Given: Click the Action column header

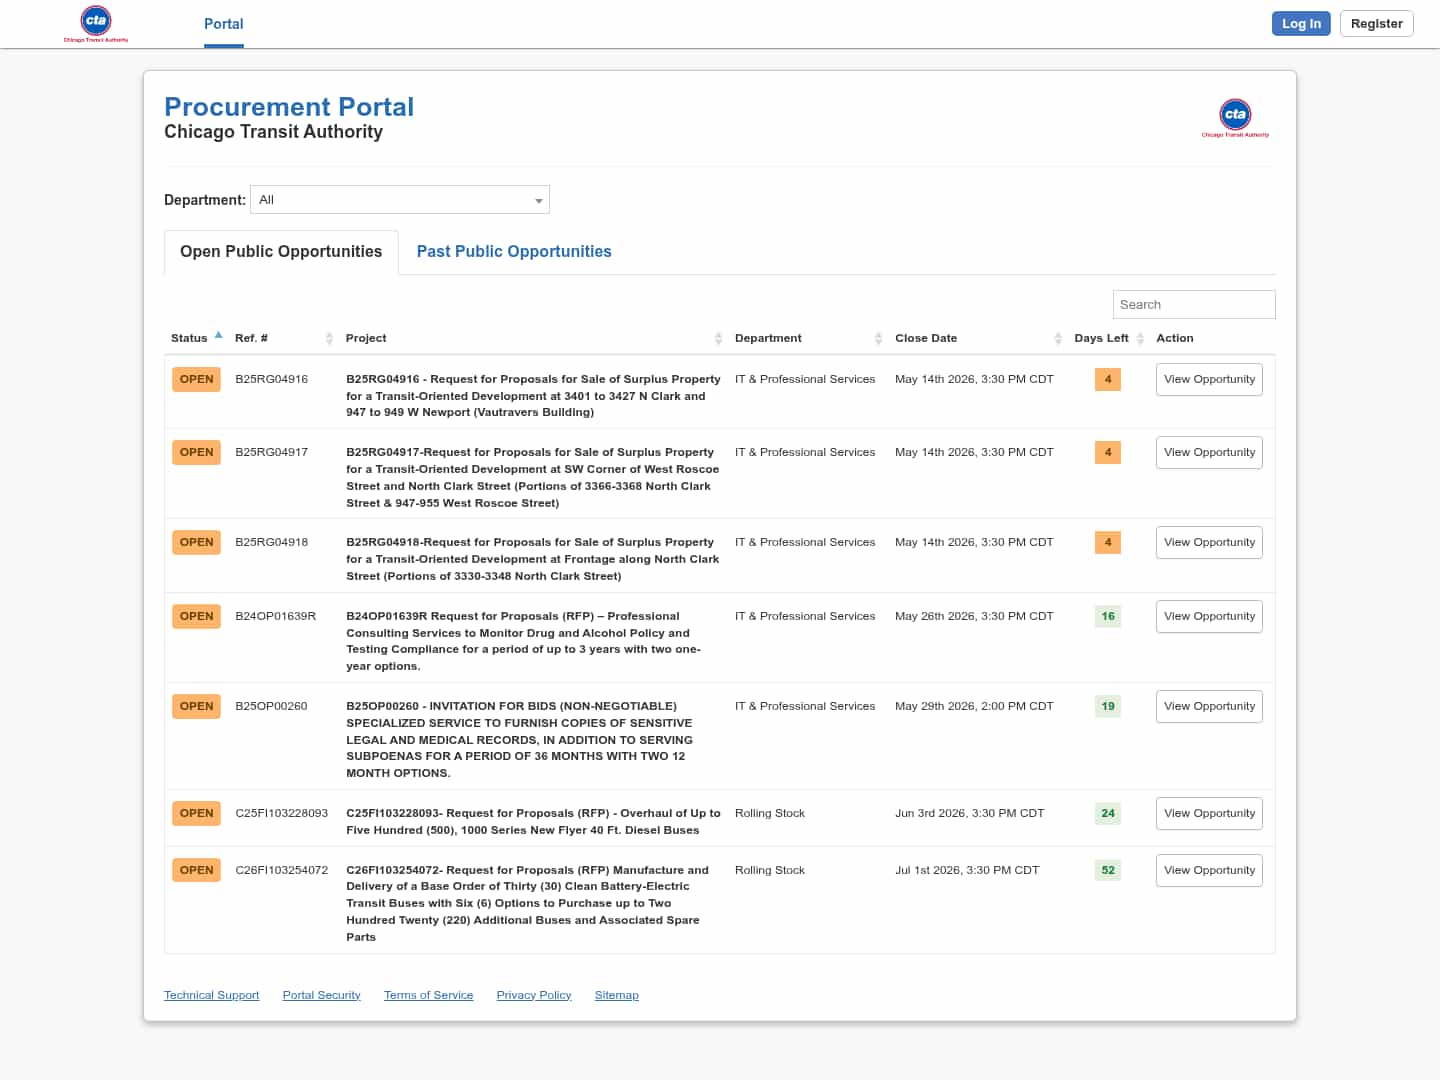Looking at the screenshot, I should click(1175, 339).
